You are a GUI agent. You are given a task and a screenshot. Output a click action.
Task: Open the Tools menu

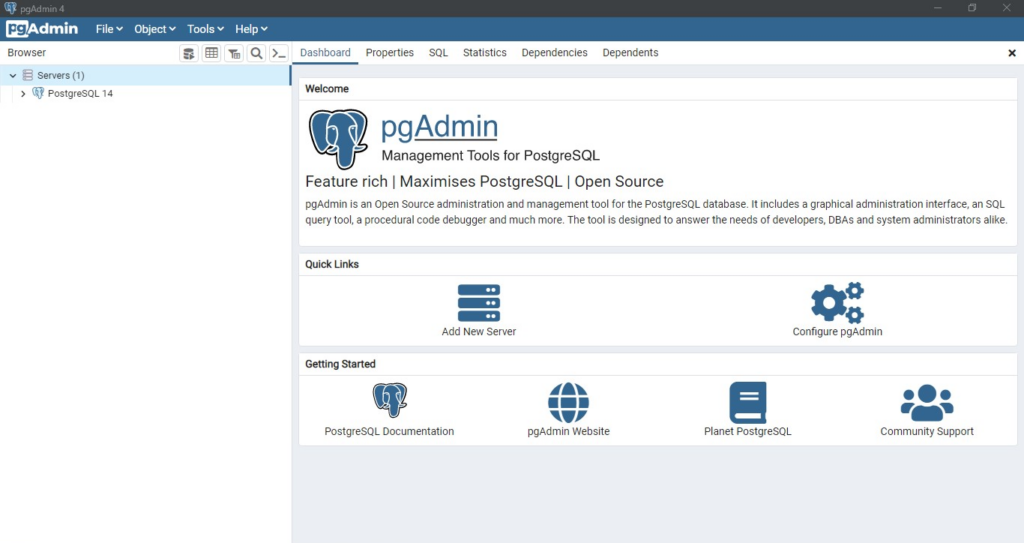205,29
